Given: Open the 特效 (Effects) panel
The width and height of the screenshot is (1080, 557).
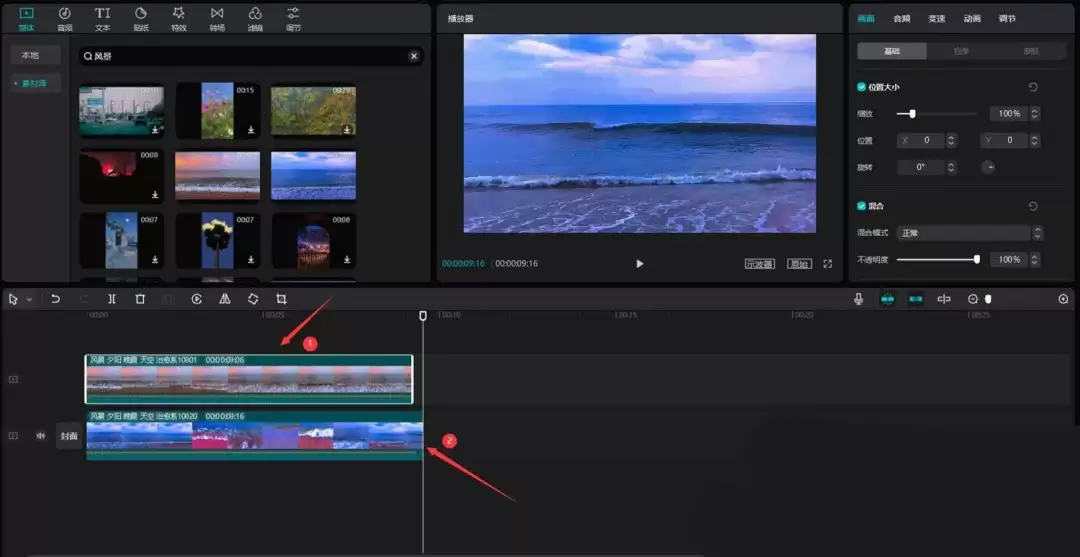Looking at the screenshot, I should [x=179, y=18].
